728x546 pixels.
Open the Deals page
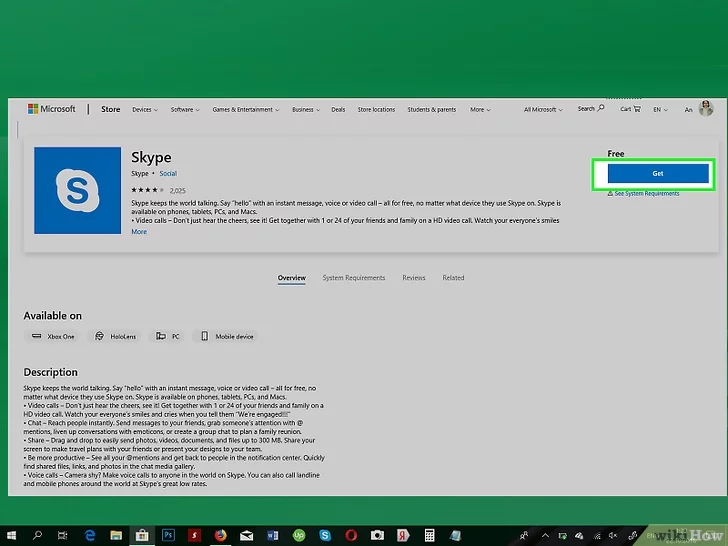tap(338, 110)
